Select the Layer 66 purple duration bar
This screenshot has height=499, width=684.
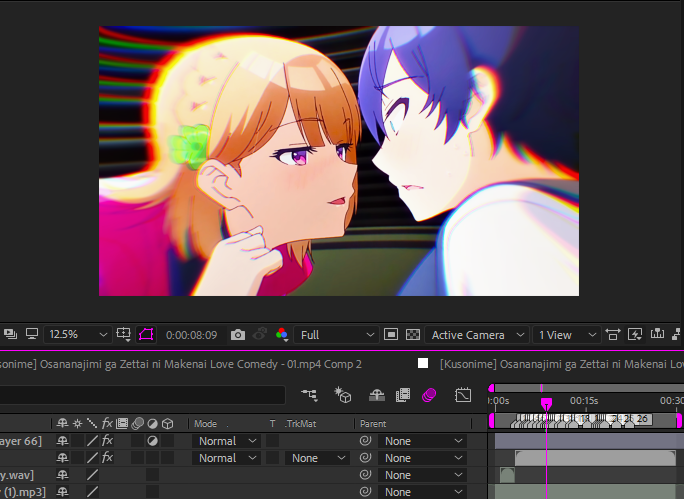click(x=589, y=441)
